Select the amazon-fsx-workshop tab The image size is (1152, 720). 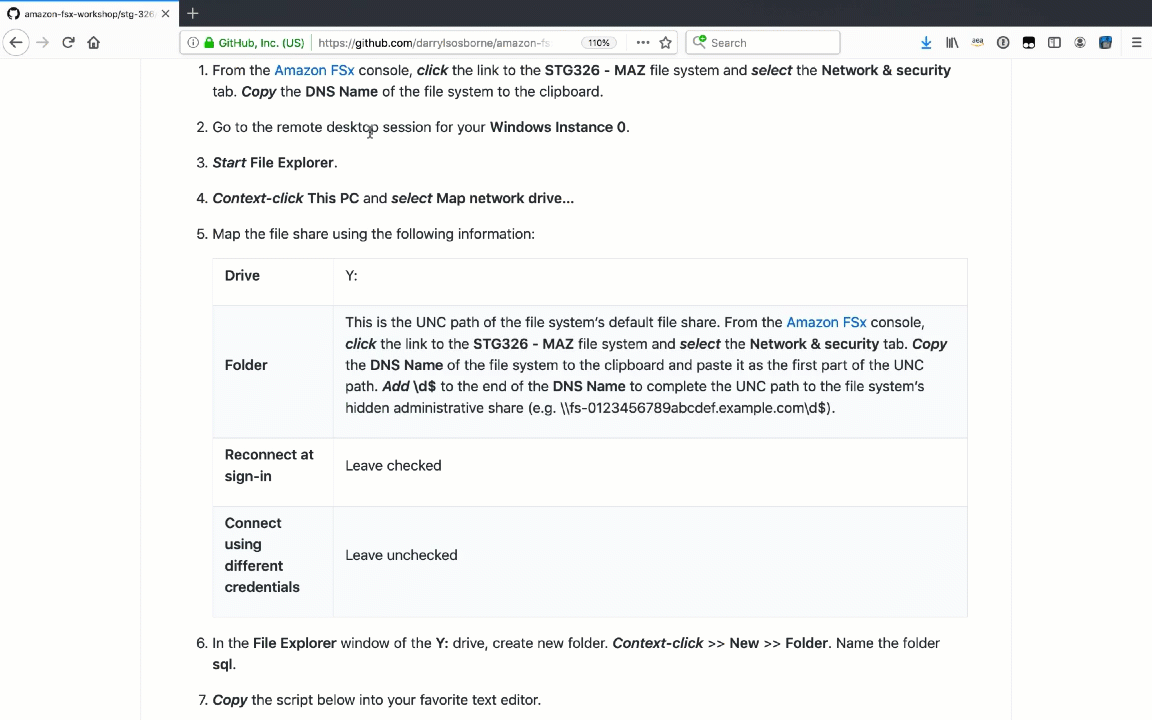tap(89, 13)
